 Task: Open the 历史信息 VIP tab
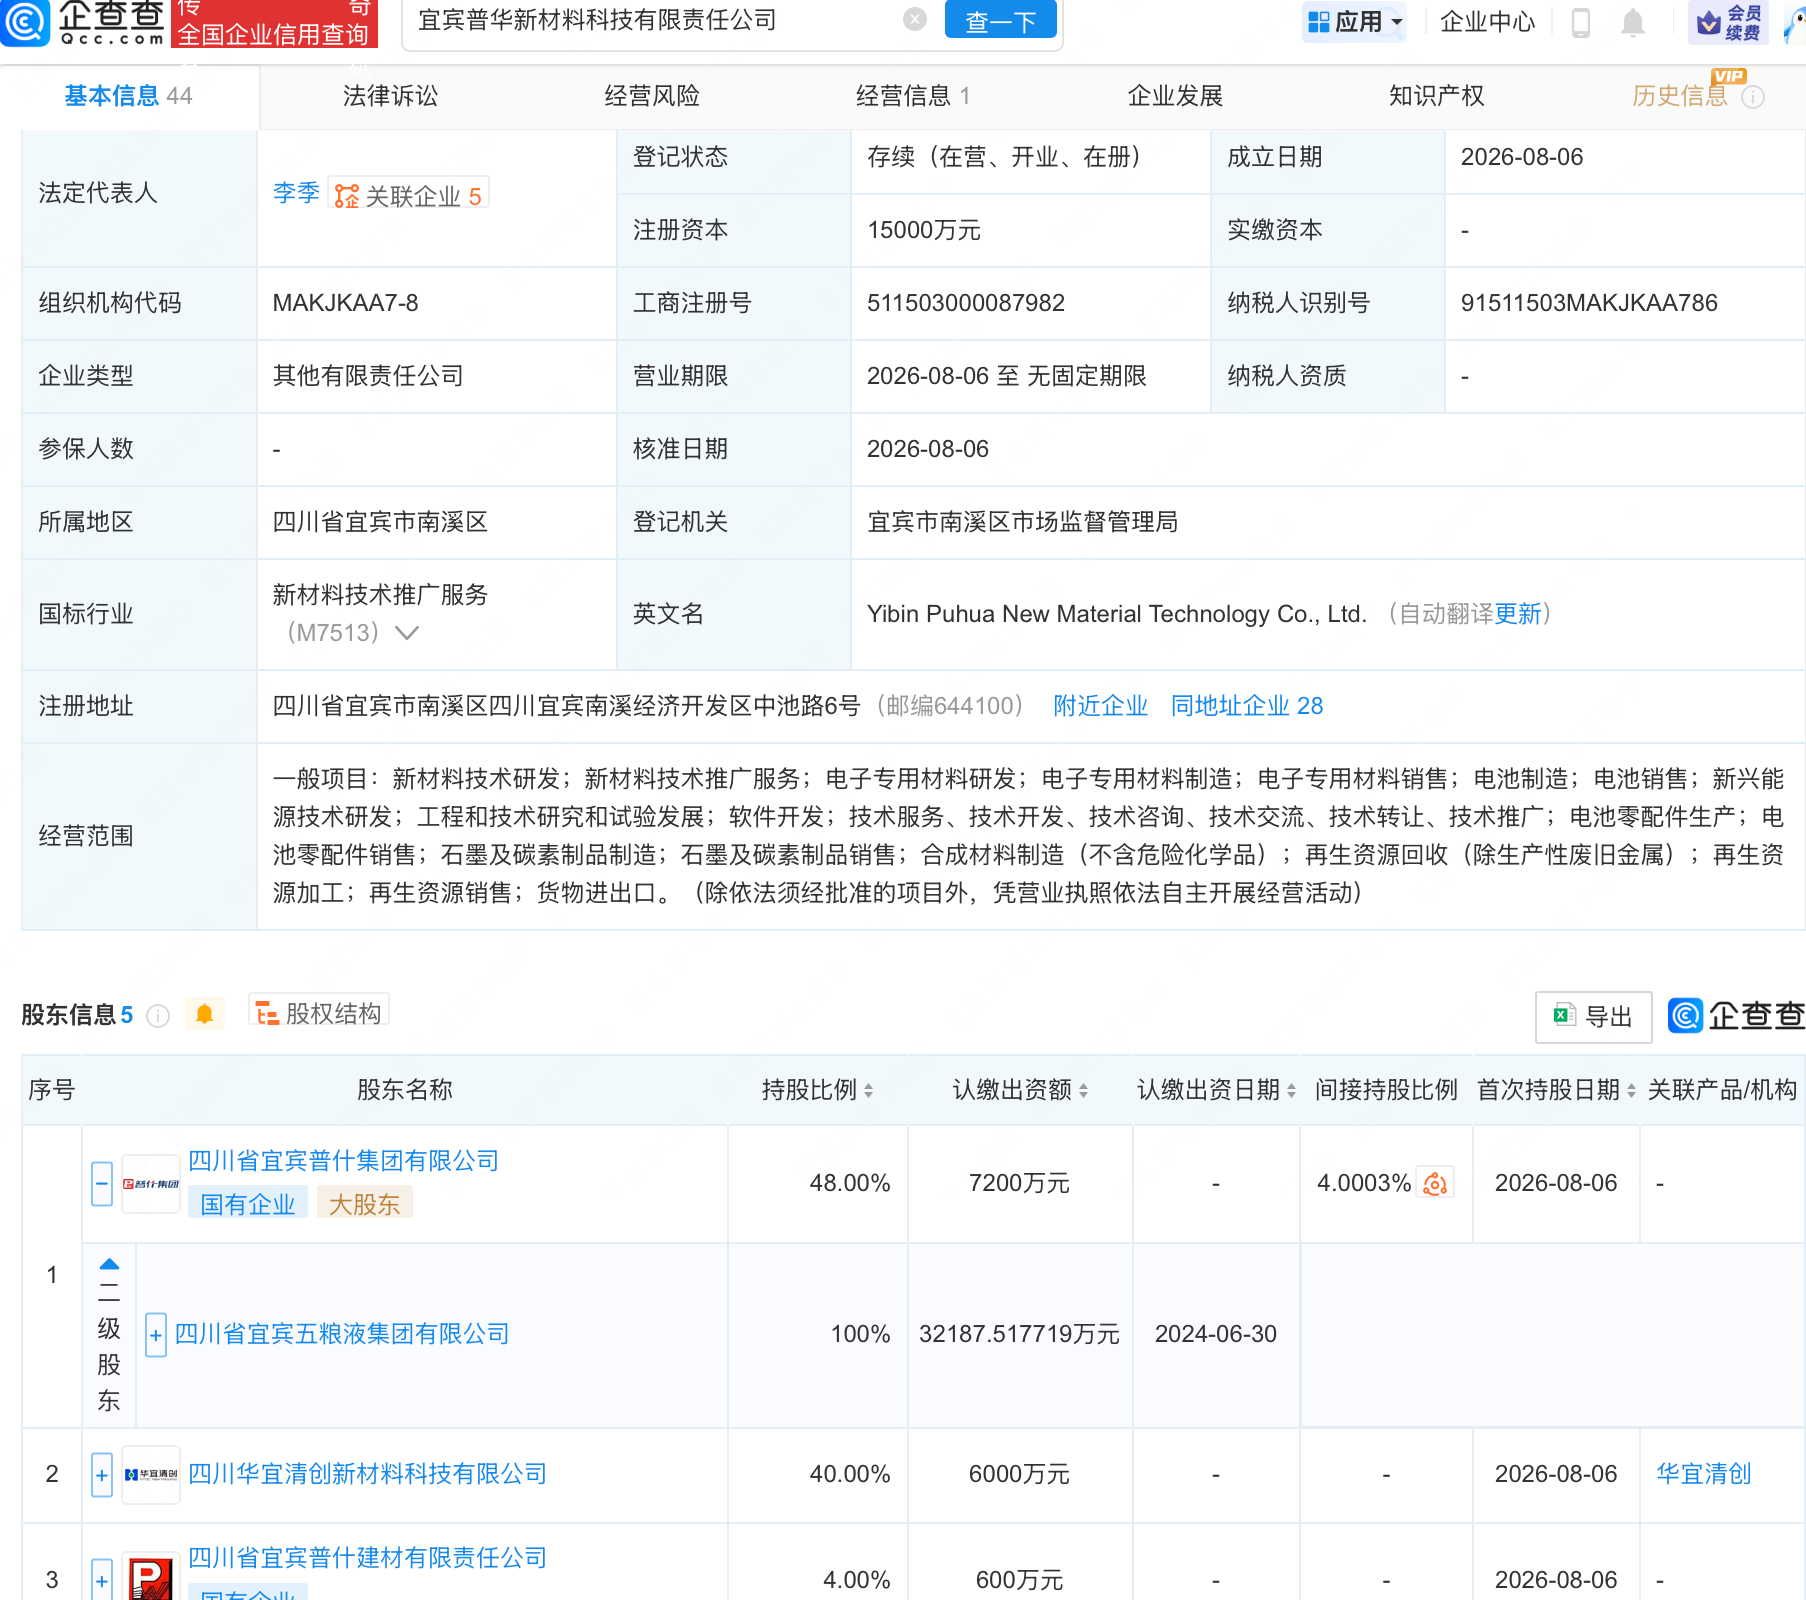(1680, 96)
